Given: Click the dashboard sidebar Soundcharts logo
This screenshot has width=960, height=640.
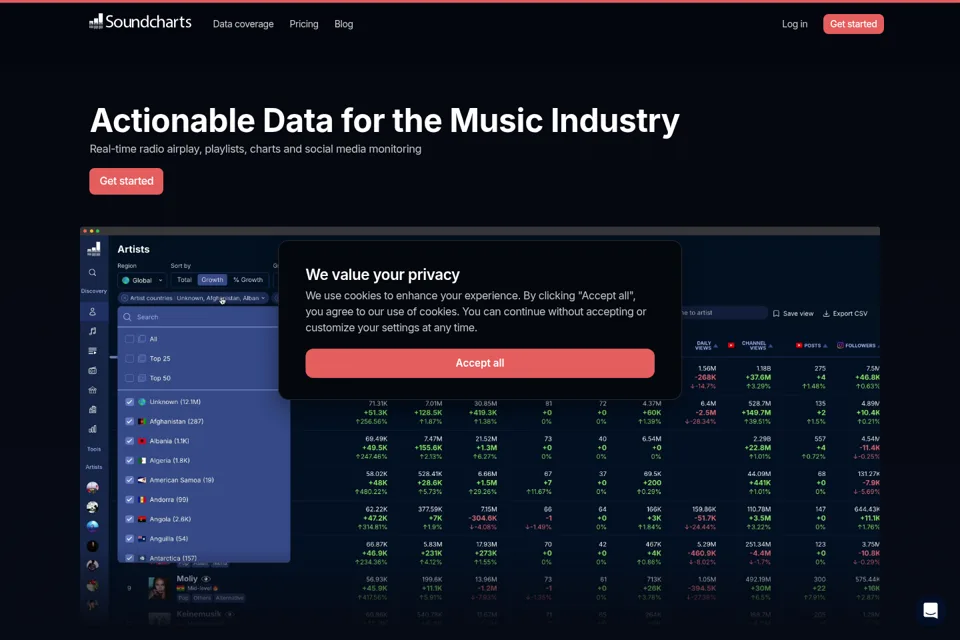Looking at the screenshot, I should coord(94,249).
